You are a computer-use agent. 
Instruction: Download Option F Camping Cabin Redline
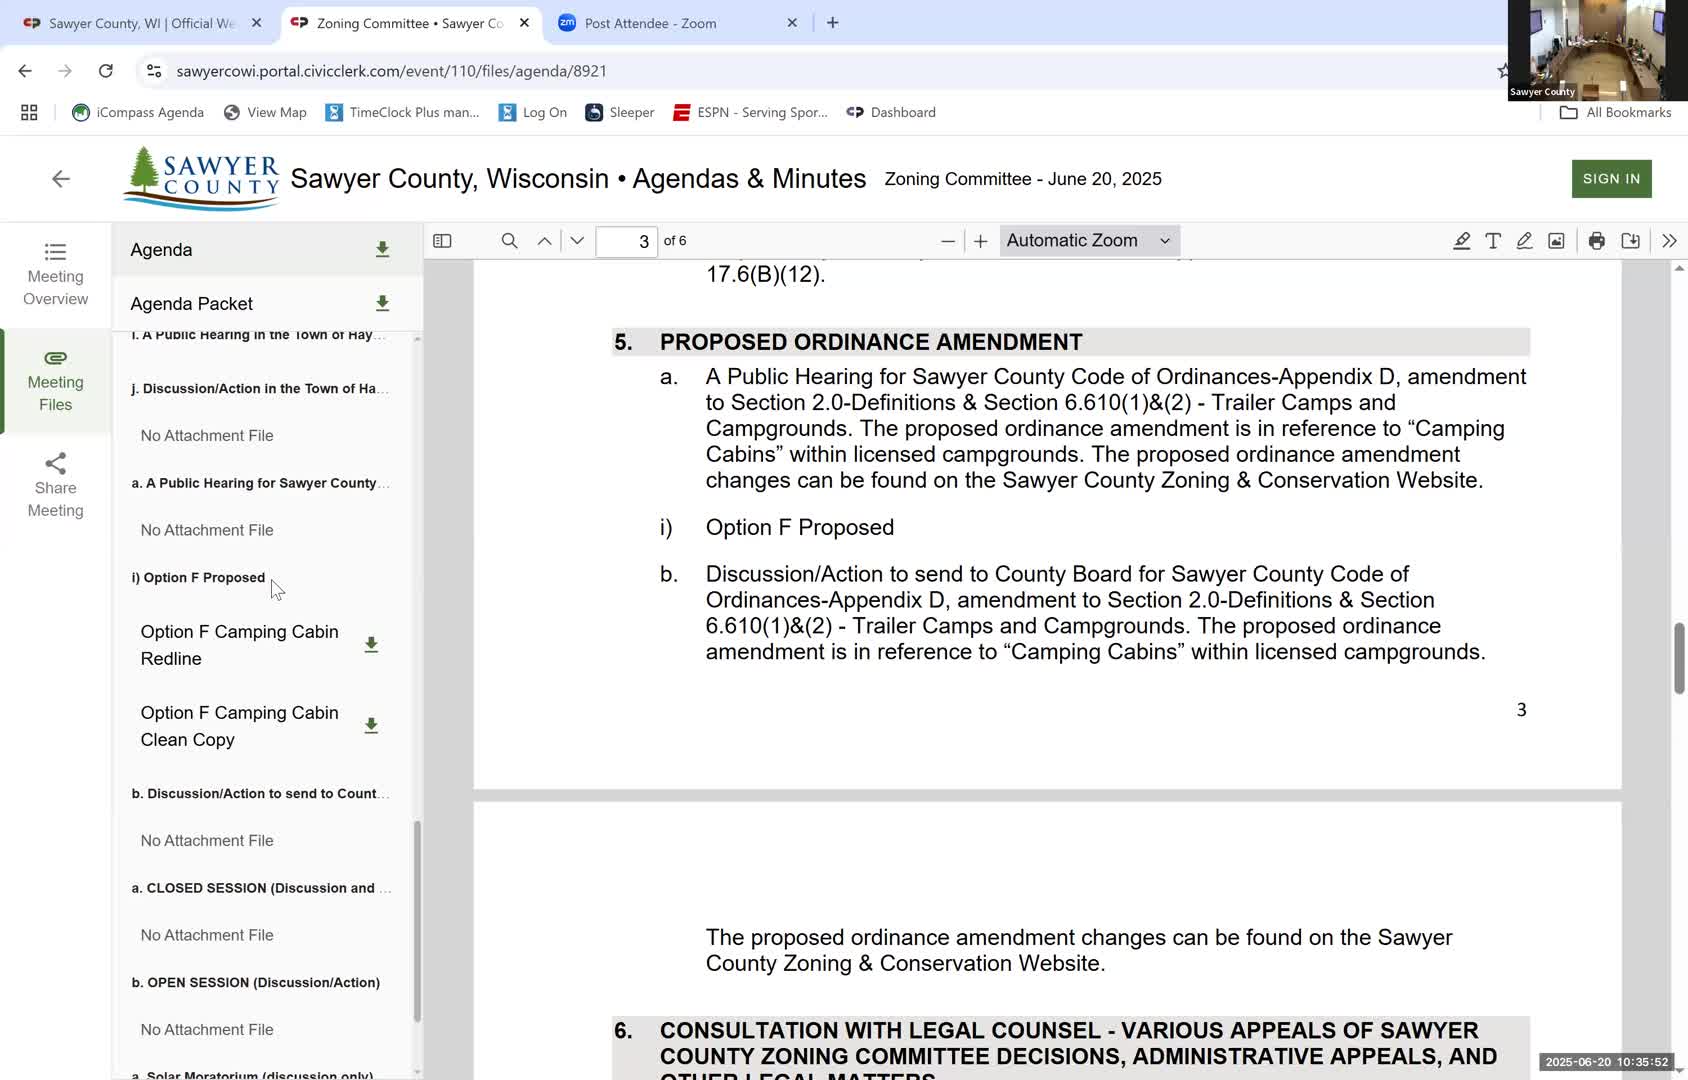point(371,645)
